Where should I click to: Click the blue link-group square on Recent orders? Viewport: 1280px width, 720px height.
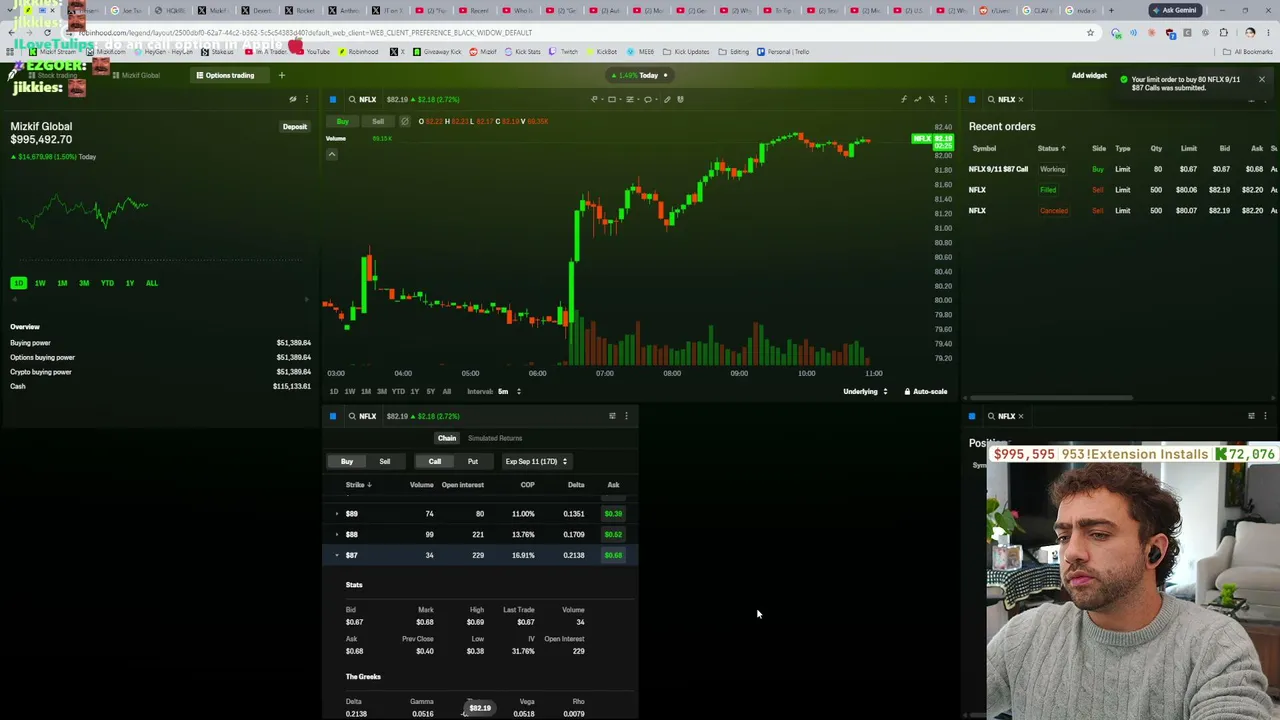click(972, 99)
